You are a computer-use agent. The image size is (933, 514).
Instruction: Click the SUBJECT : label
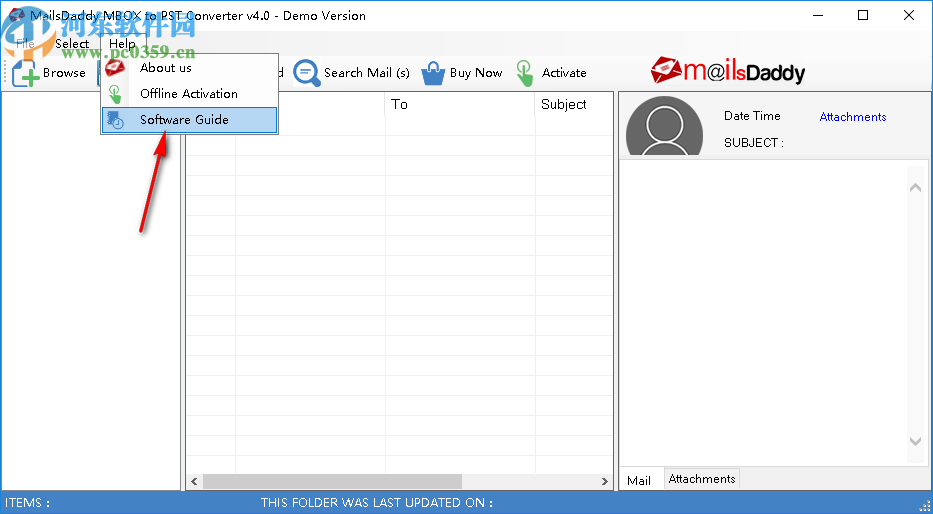754,143
